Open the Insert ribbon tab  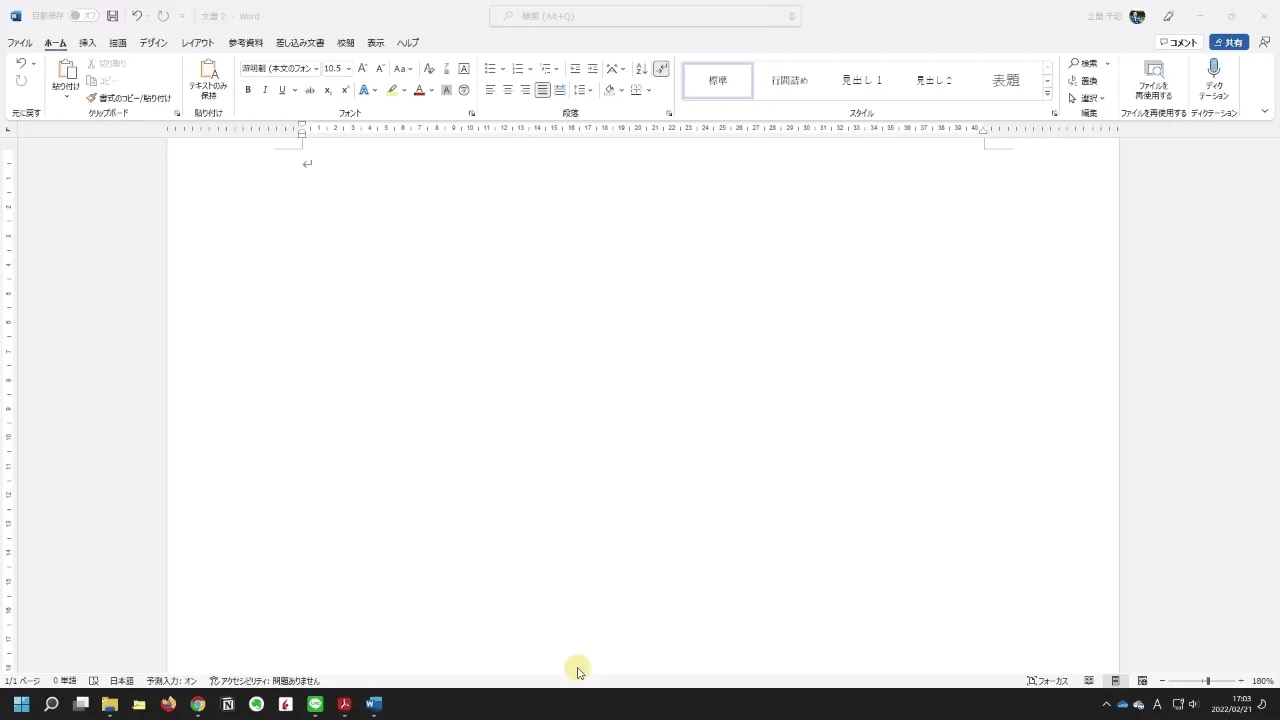(x=88, y=43)
